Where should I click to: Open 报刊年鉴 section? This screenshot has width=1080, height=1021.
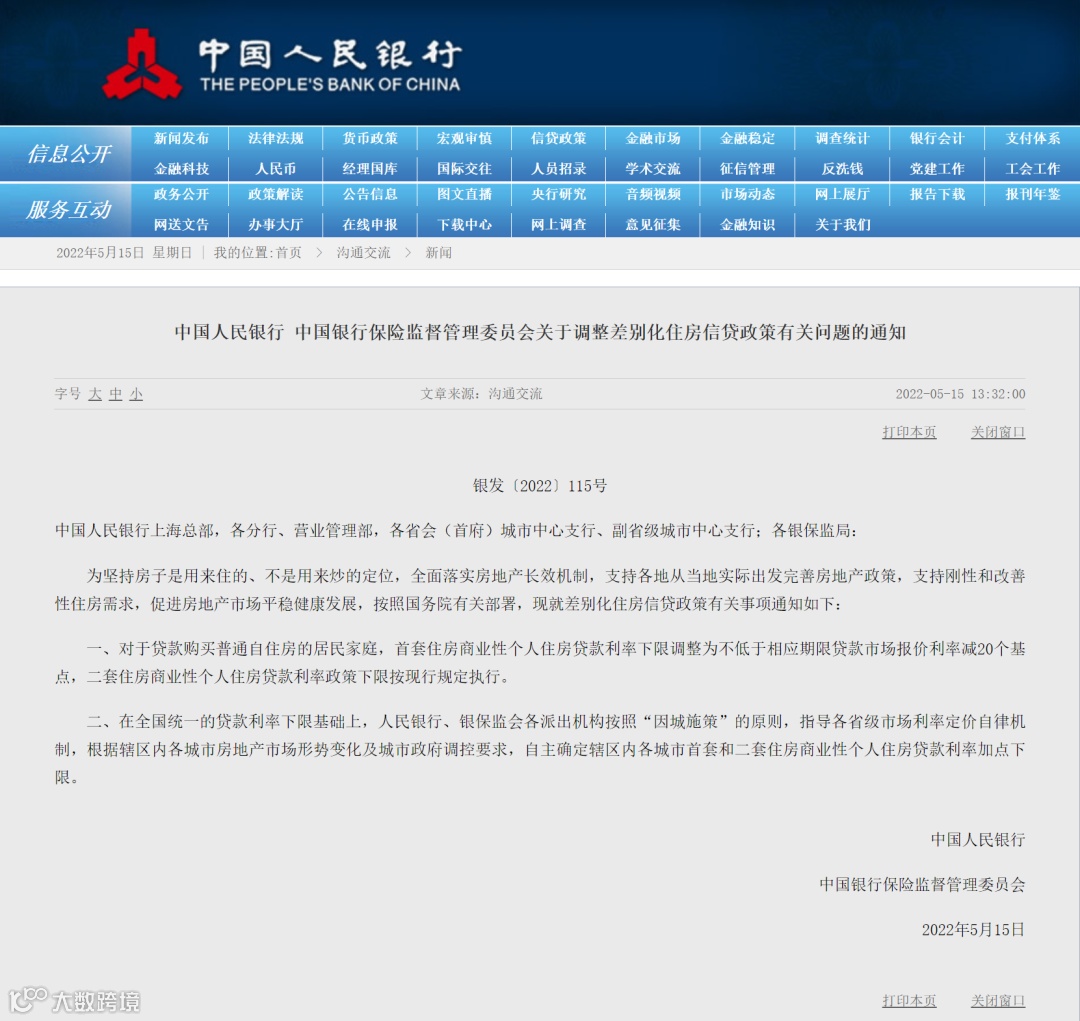point(1032,194)
